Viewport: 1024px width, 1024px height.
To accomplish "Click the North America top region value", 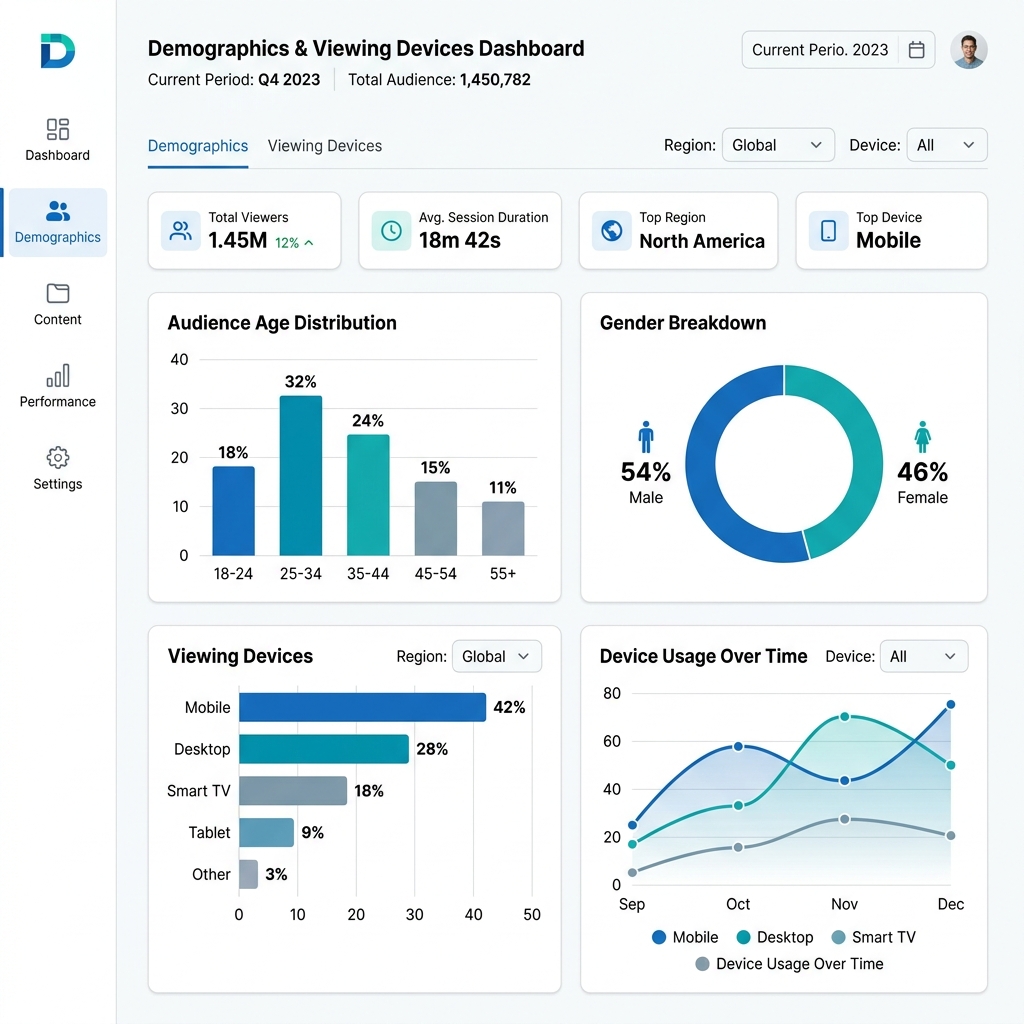I will (702, 241).
